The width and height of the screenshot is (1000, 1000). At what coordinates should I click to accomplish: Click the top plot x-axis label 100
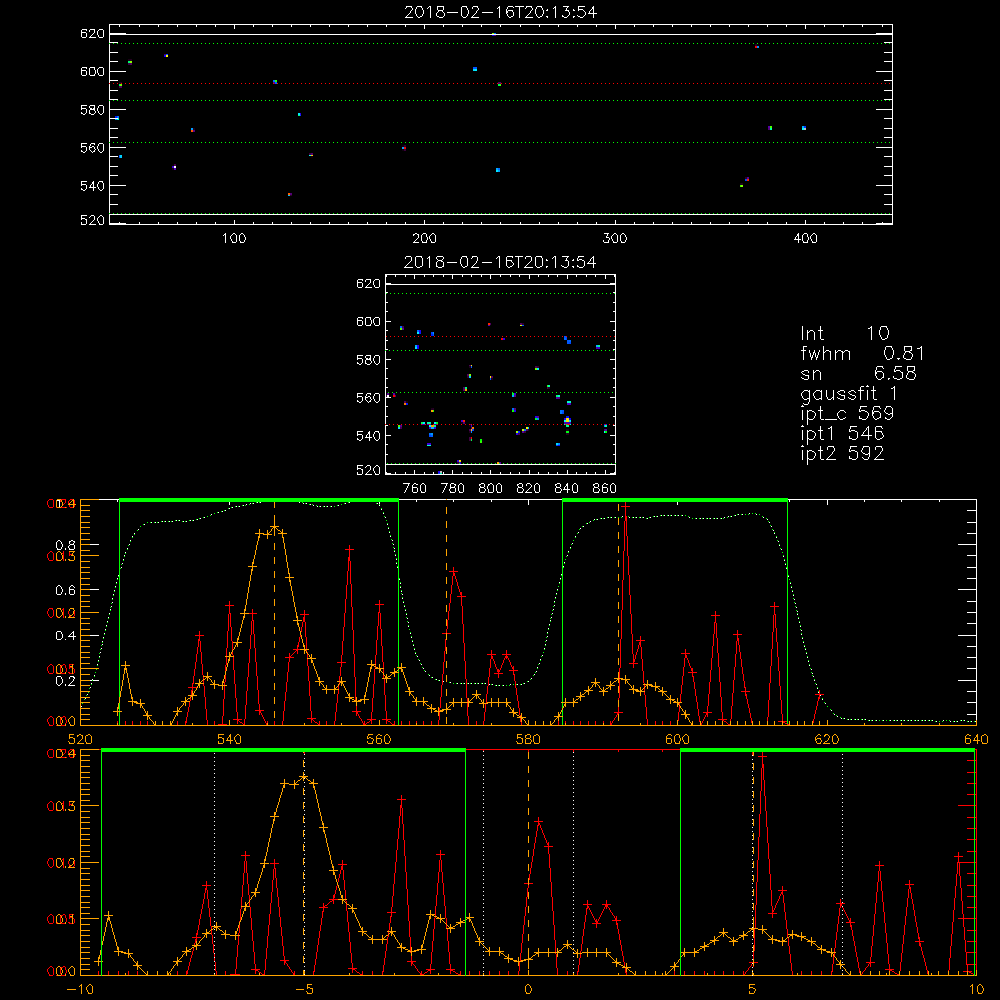point(234,239)
